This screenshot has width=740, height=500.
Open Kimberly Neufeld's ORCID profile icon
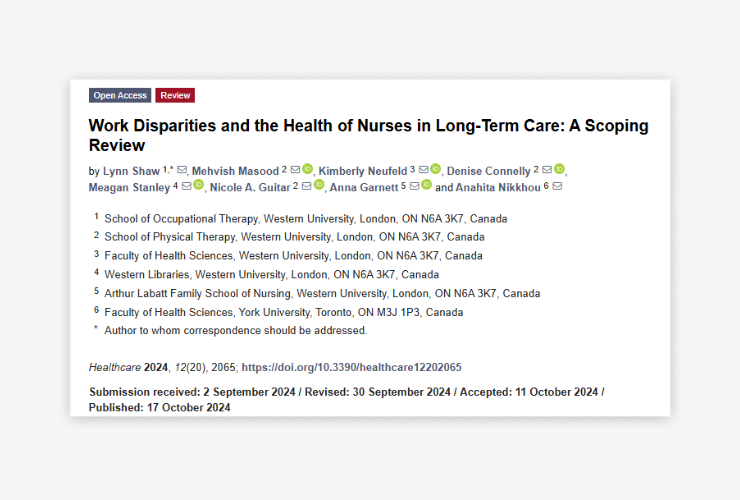[x=436, y=170]
